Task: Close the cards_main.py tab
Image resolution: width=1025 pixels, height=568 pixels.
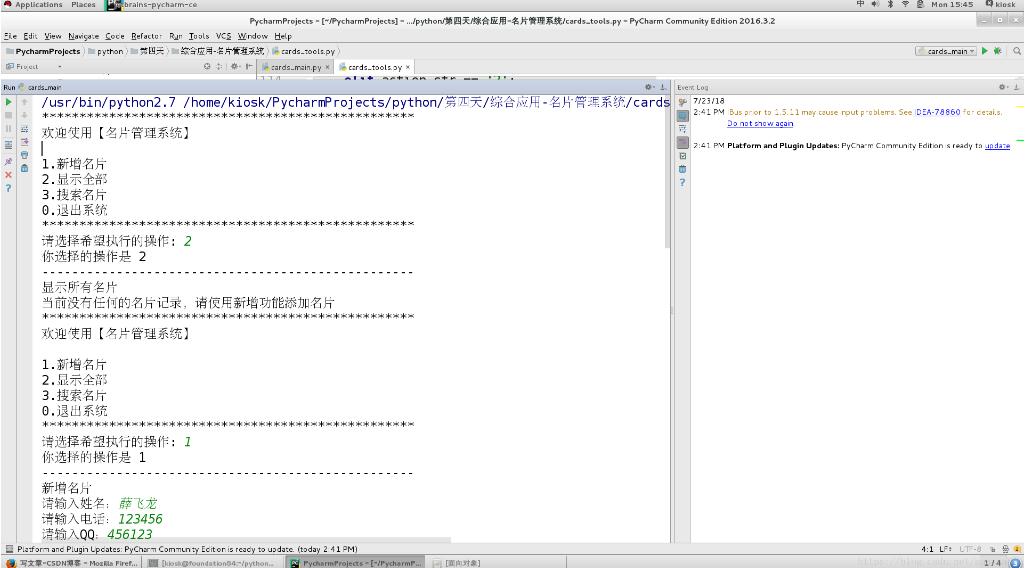Action: coord(328,67)
